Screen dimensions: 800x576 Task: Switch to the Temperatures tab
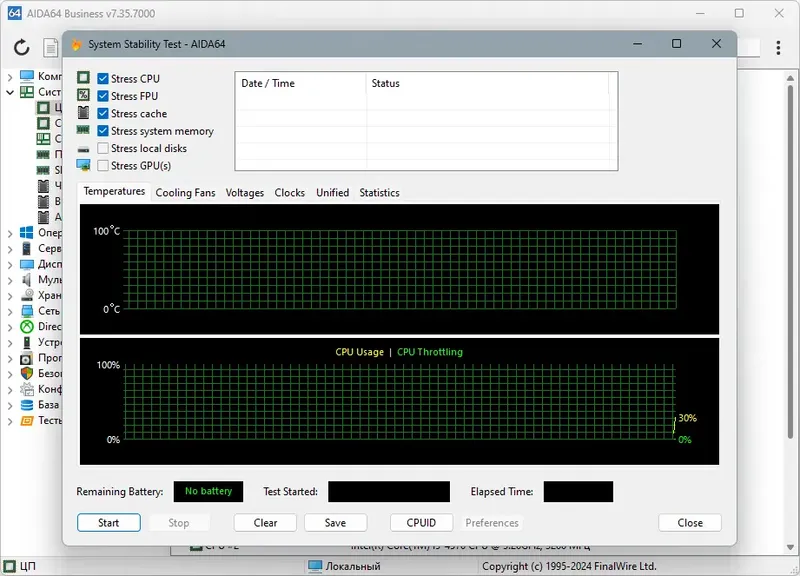(x=114, y=191)
